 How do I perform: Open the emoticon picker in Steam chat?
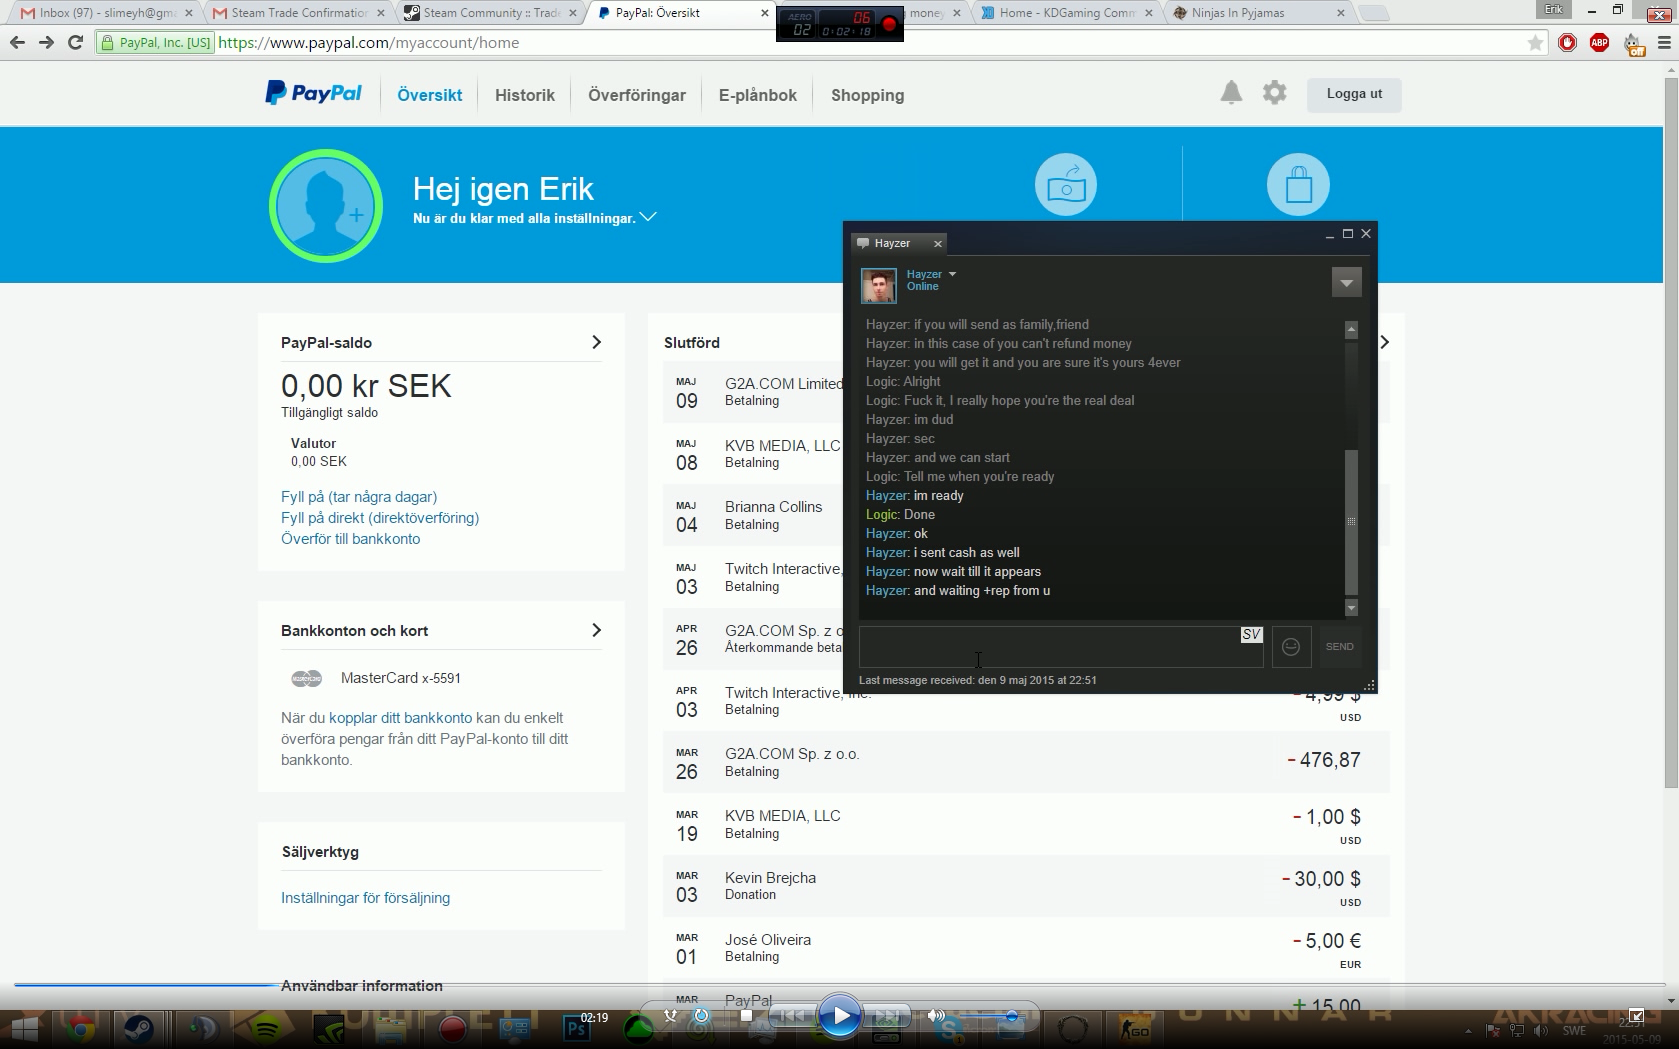click(1291, 647)
